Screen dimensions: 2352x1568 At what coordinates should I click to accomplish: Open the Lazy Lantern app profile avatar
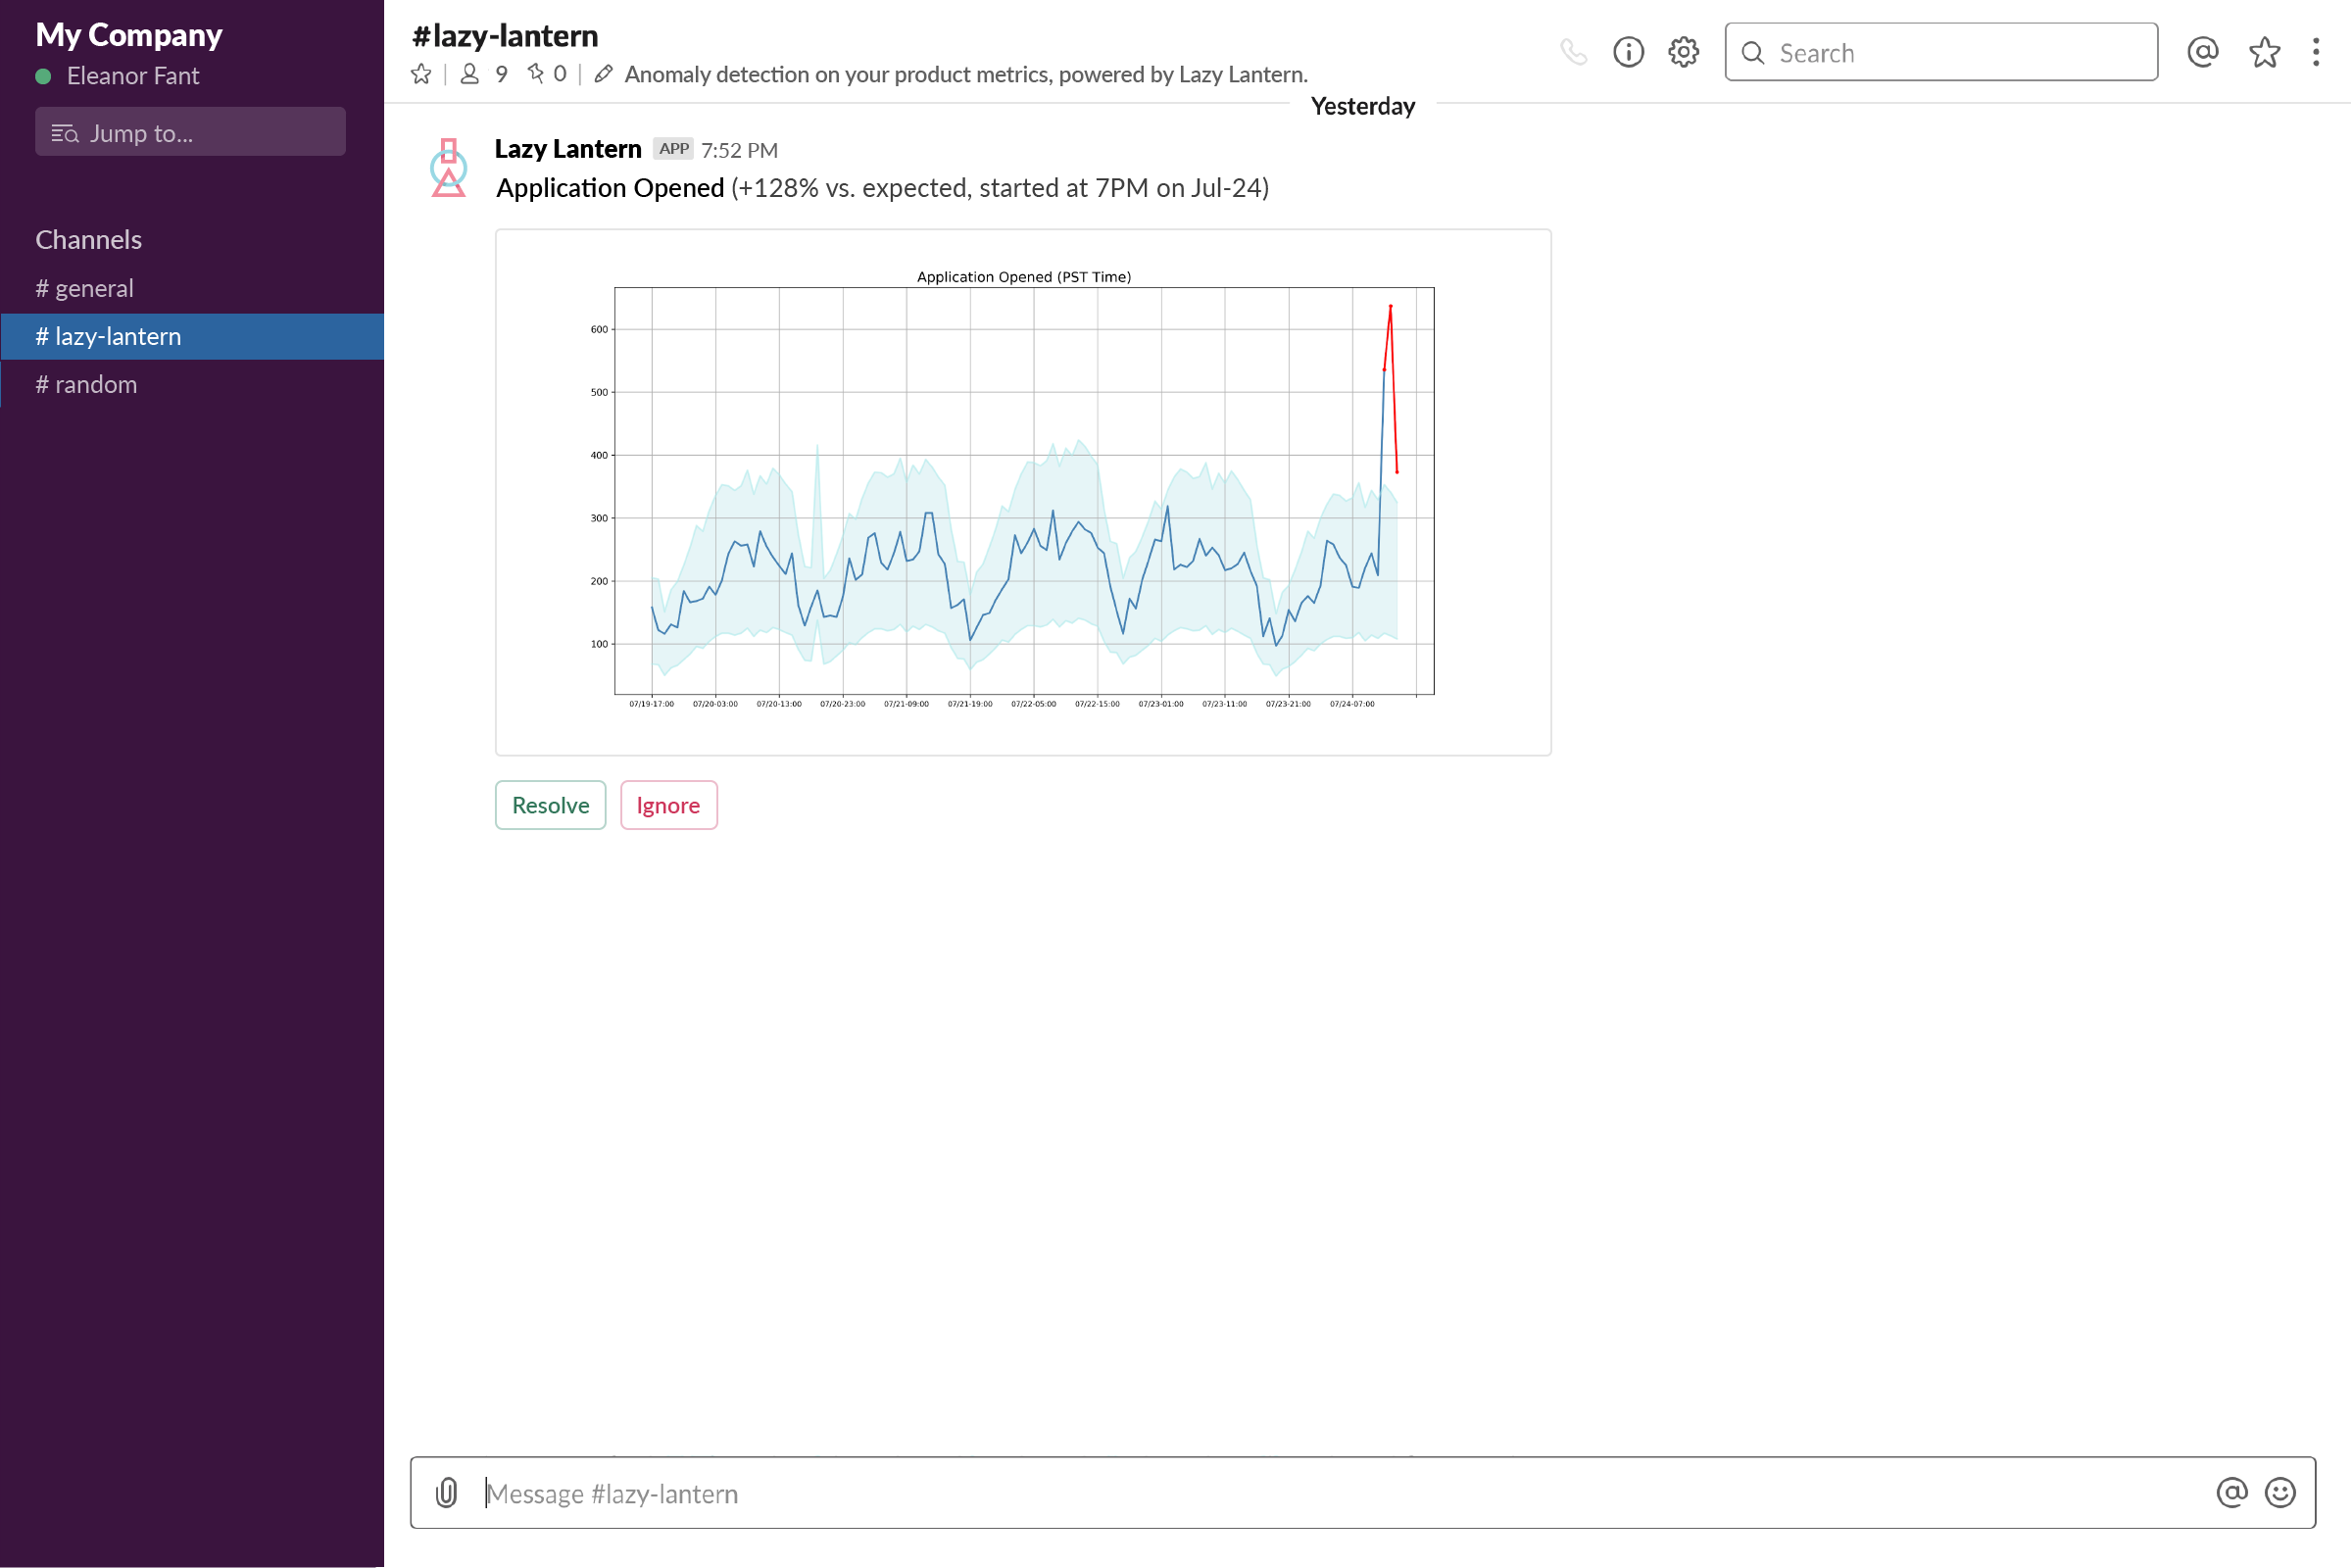(449, 168)
